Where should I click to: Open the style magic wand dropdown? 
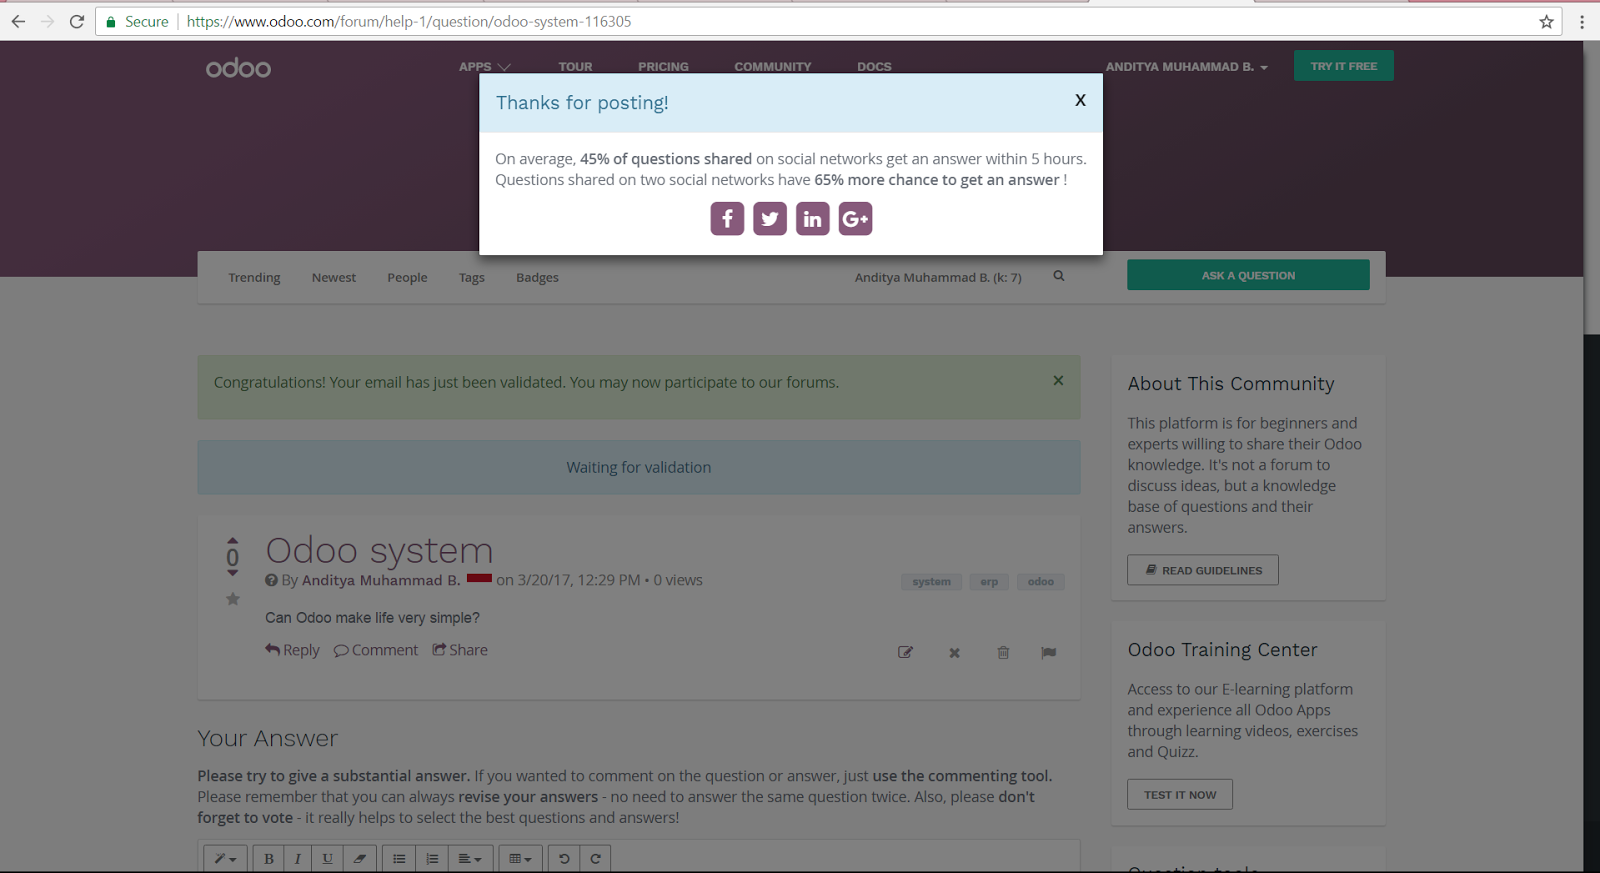(x=225, y=859)
